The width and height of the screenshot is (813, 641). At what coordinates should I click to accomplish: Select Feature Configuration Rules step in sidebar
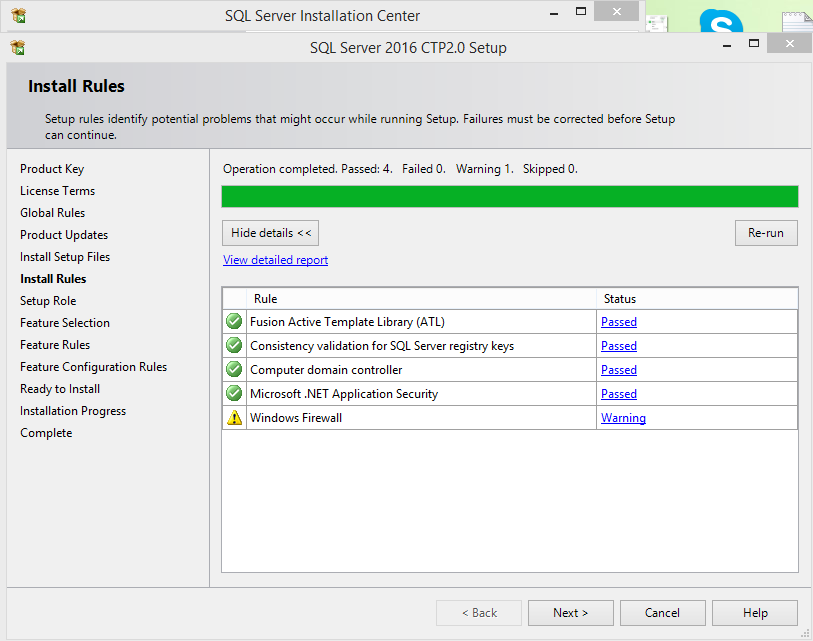coord(93,367)
